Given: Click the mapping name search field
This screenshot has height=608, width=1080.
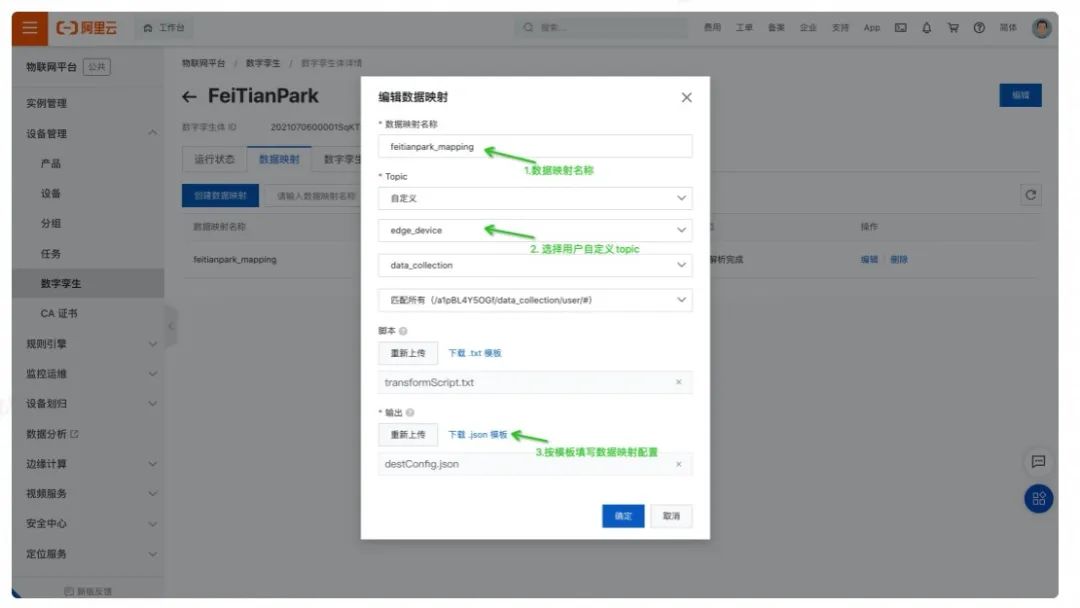Looking at the screenshot, I should [315, 196].
